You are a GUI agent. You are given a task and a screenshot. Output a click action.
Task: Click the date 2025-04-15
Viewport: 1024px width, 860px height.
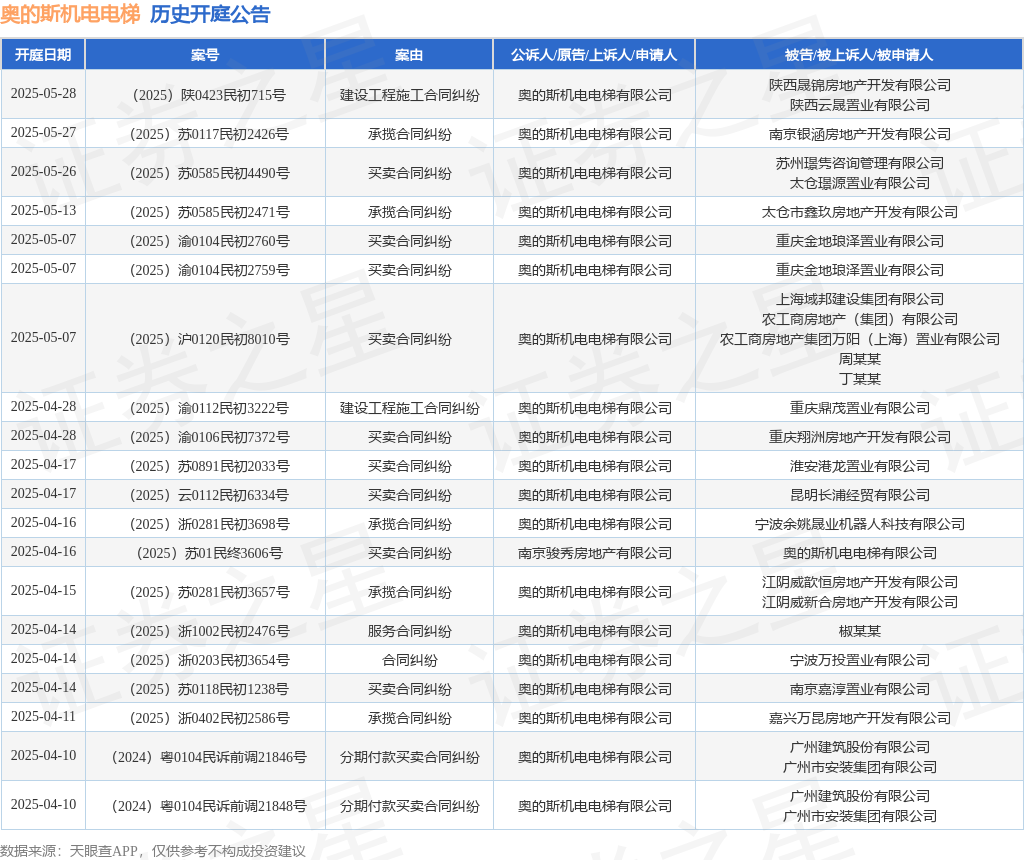pyautogui.click(x=43, y=590)
